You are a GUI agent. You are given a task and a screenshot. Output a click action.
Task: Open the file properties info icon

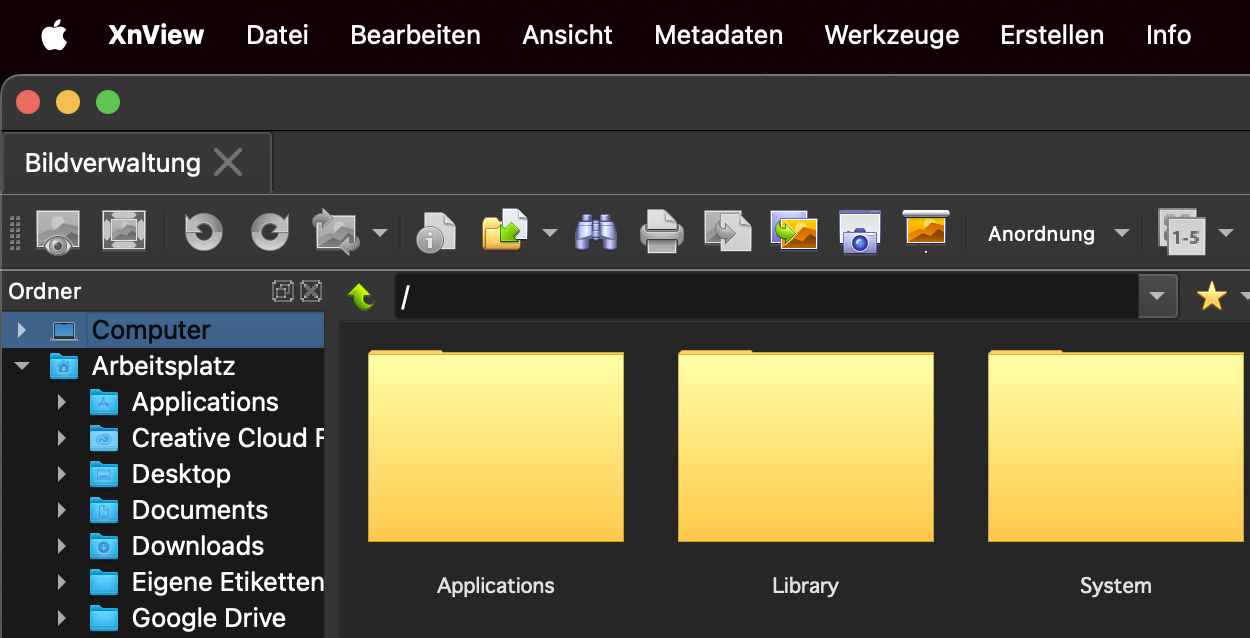coord(436,232)
